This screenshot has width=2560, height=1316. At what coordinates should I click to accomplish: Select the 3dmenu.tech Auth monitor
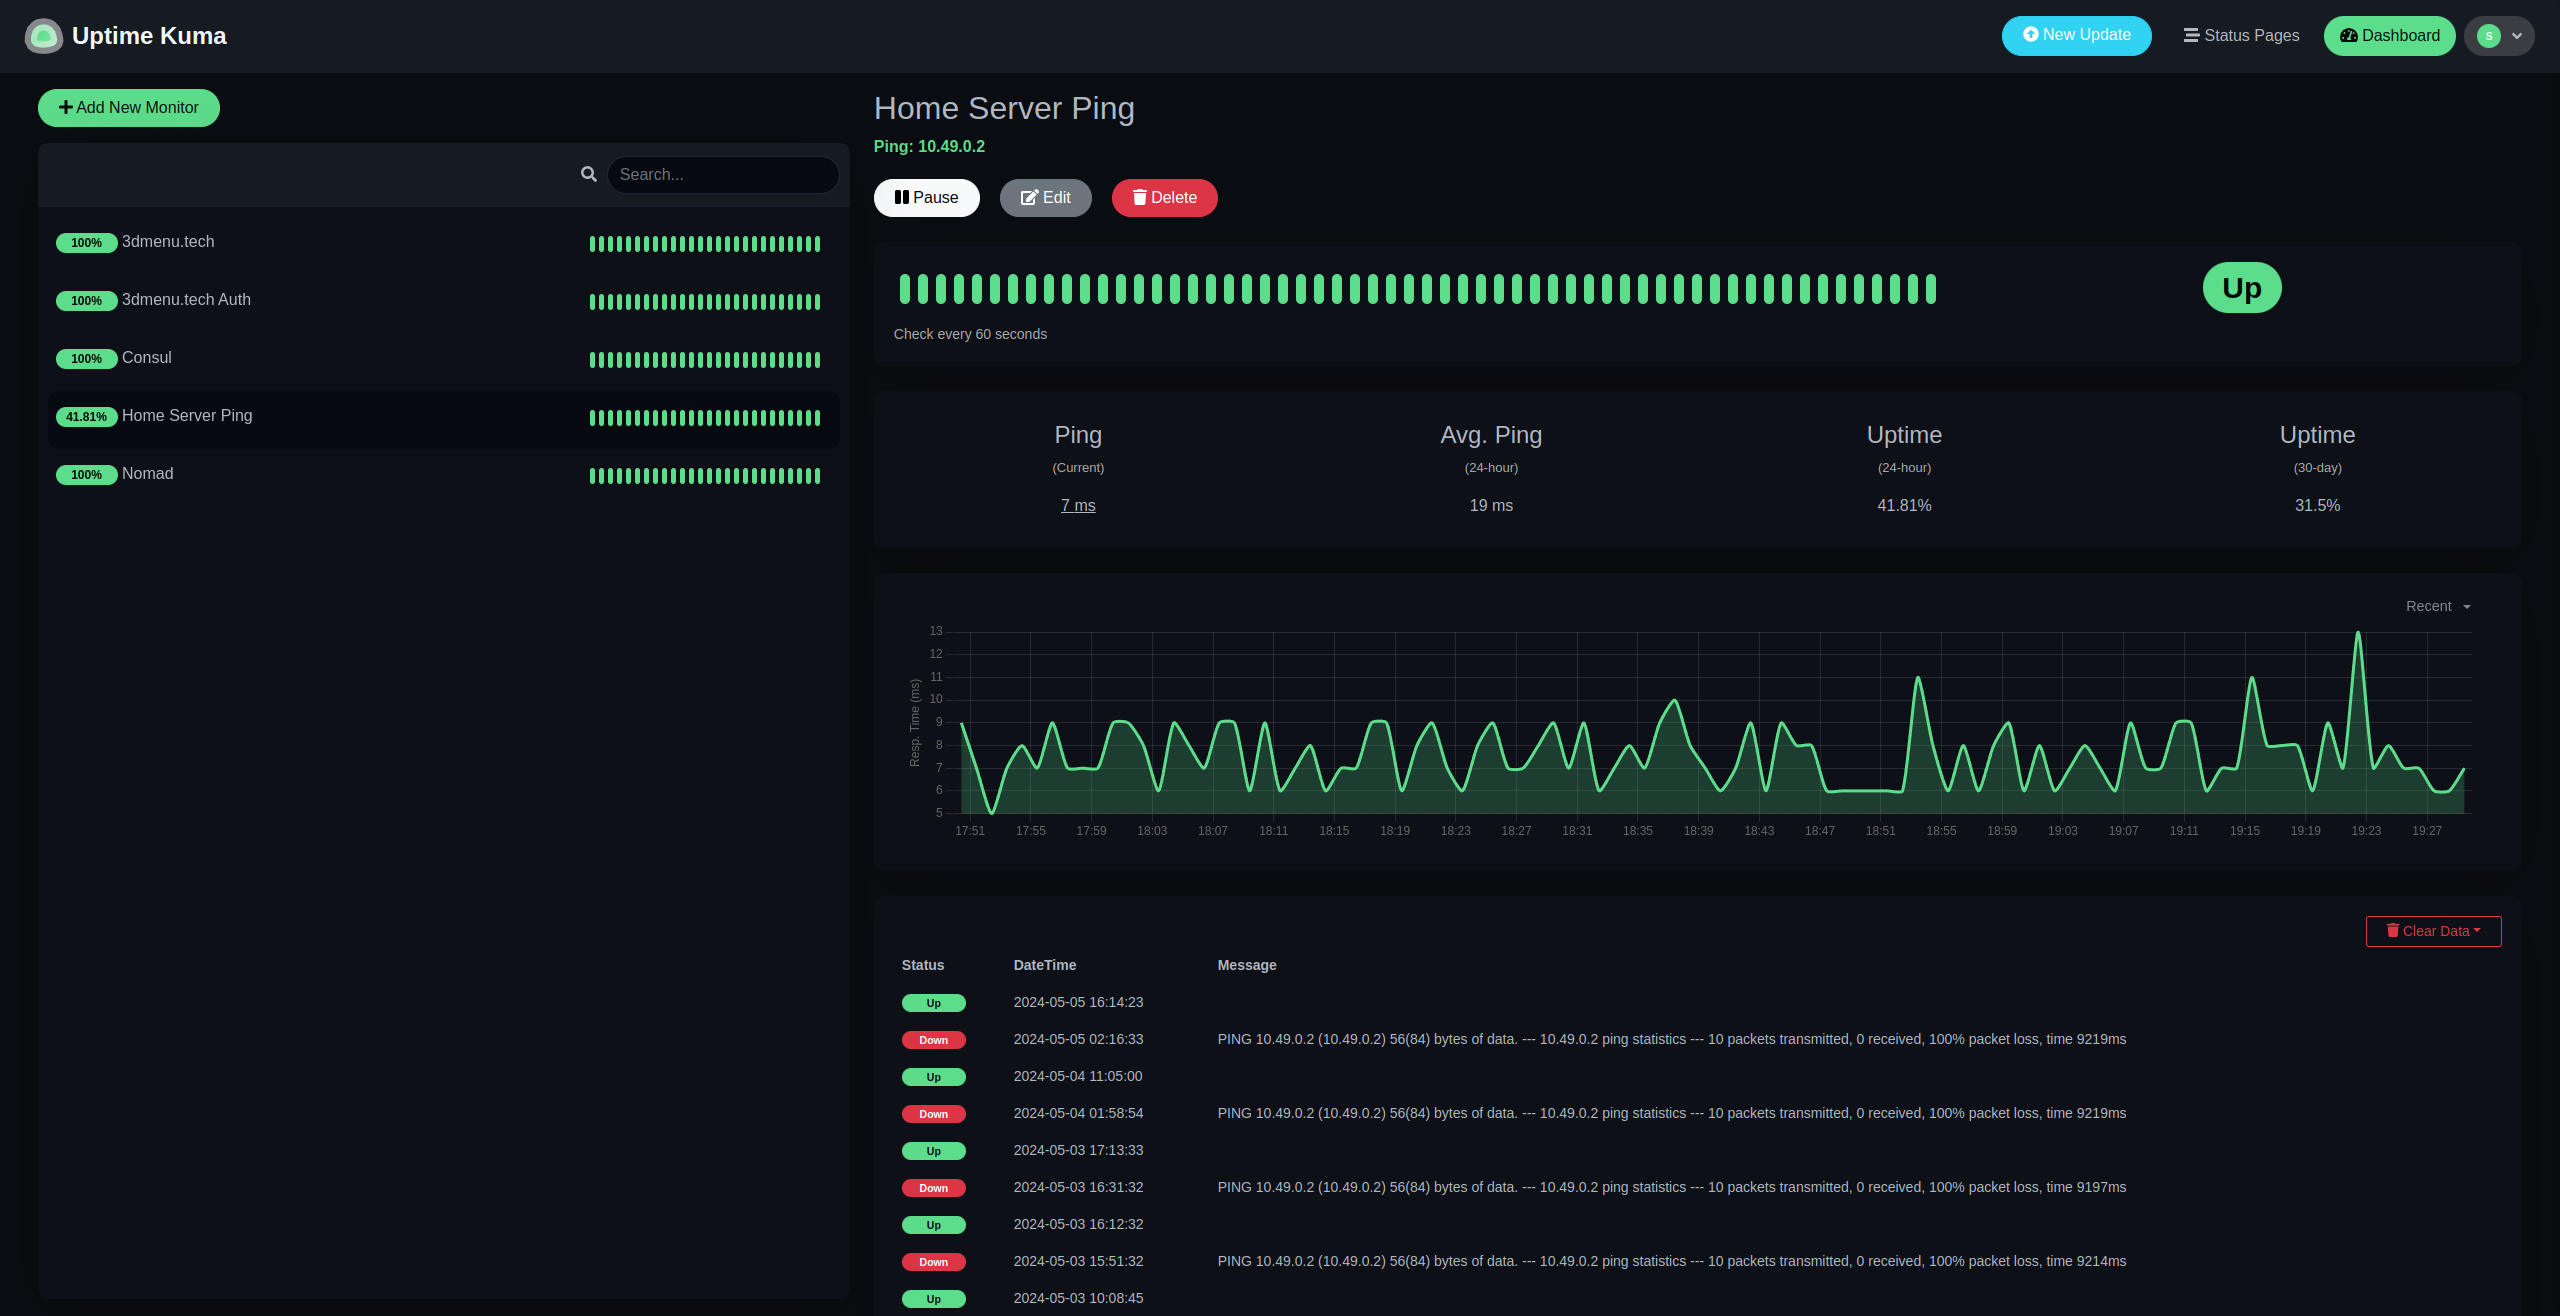pos(186,300)
